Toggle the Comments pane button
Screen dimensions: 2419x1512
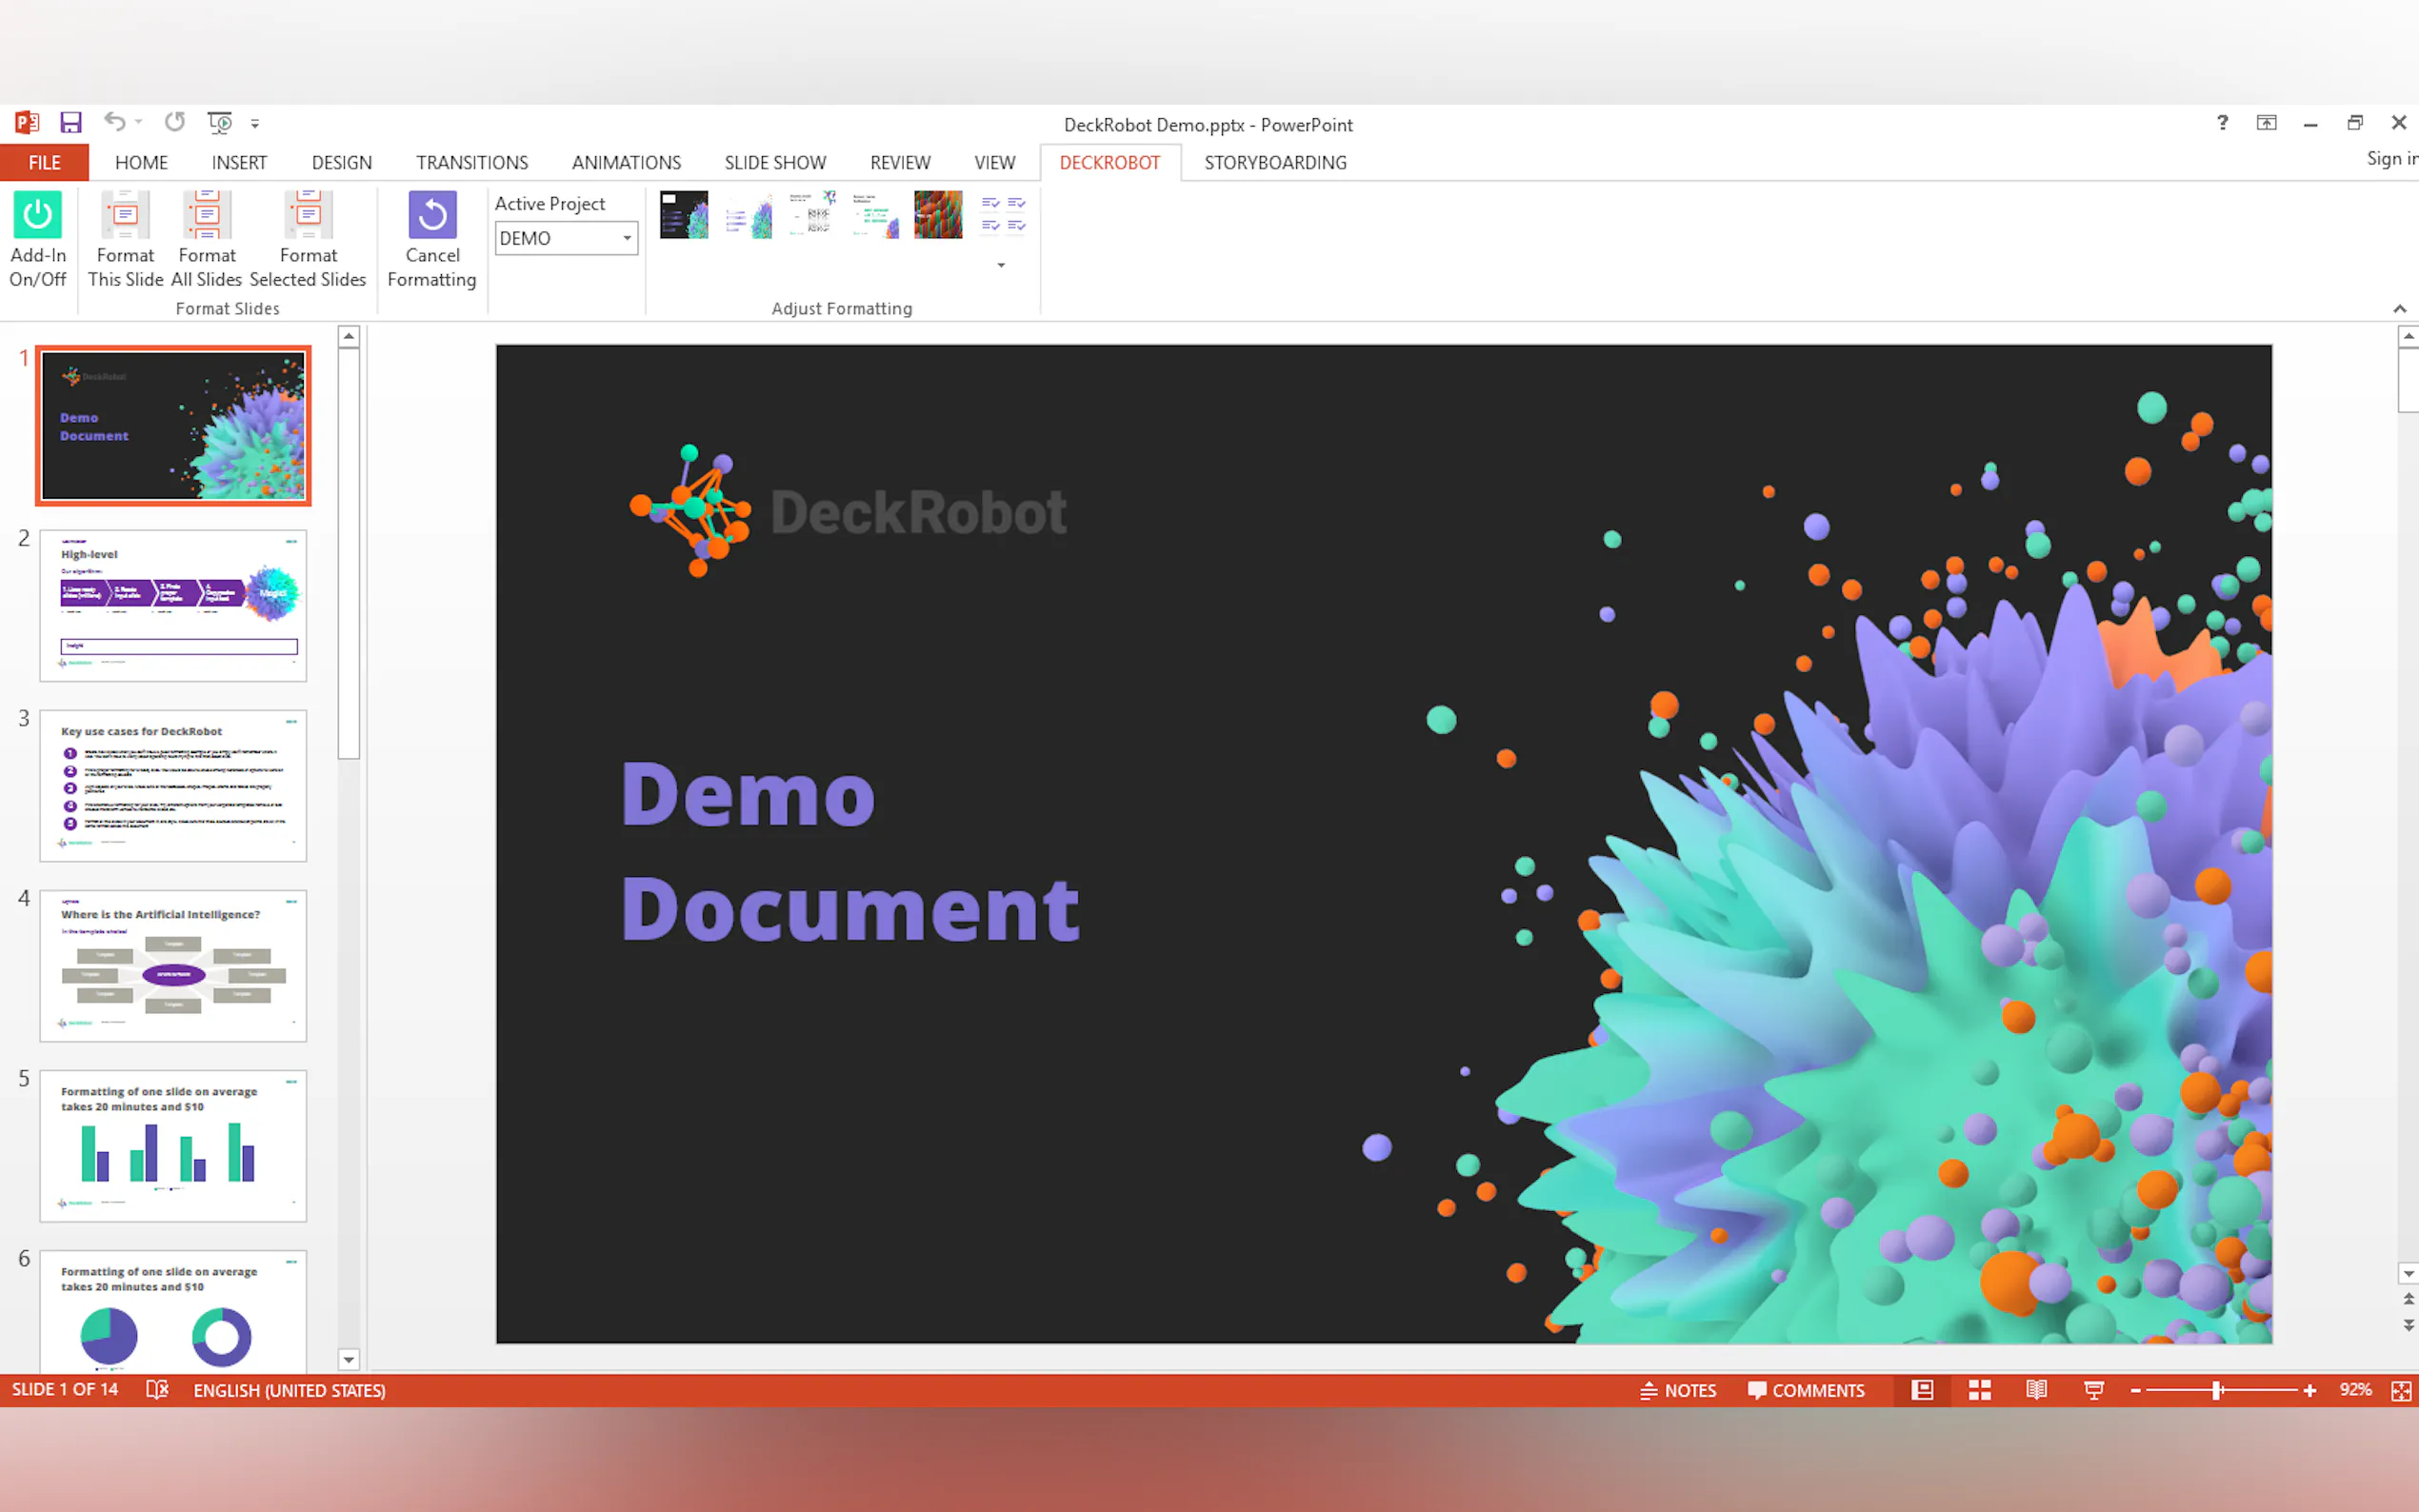coord(1806,1390)
